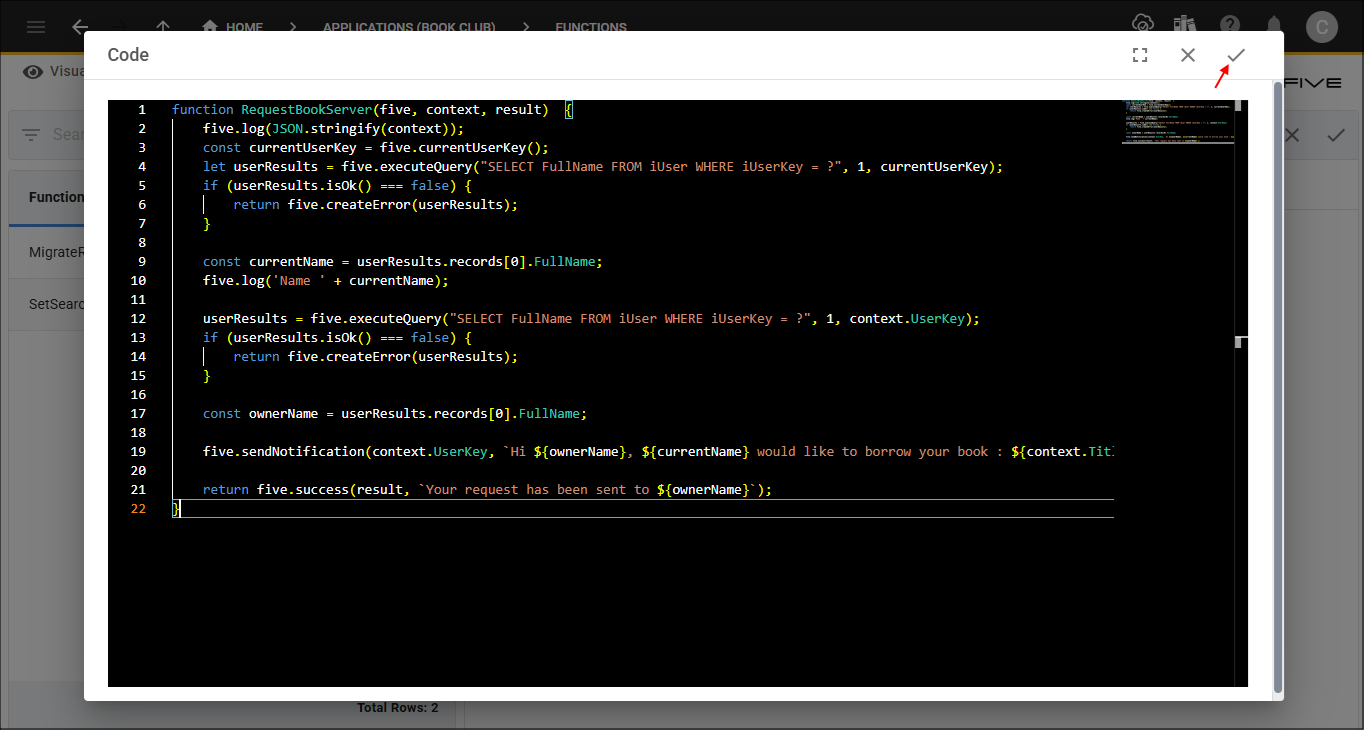The image size is (1364, 730).
Task: Go back with the left arrow icon
Action: click(81, 27)
